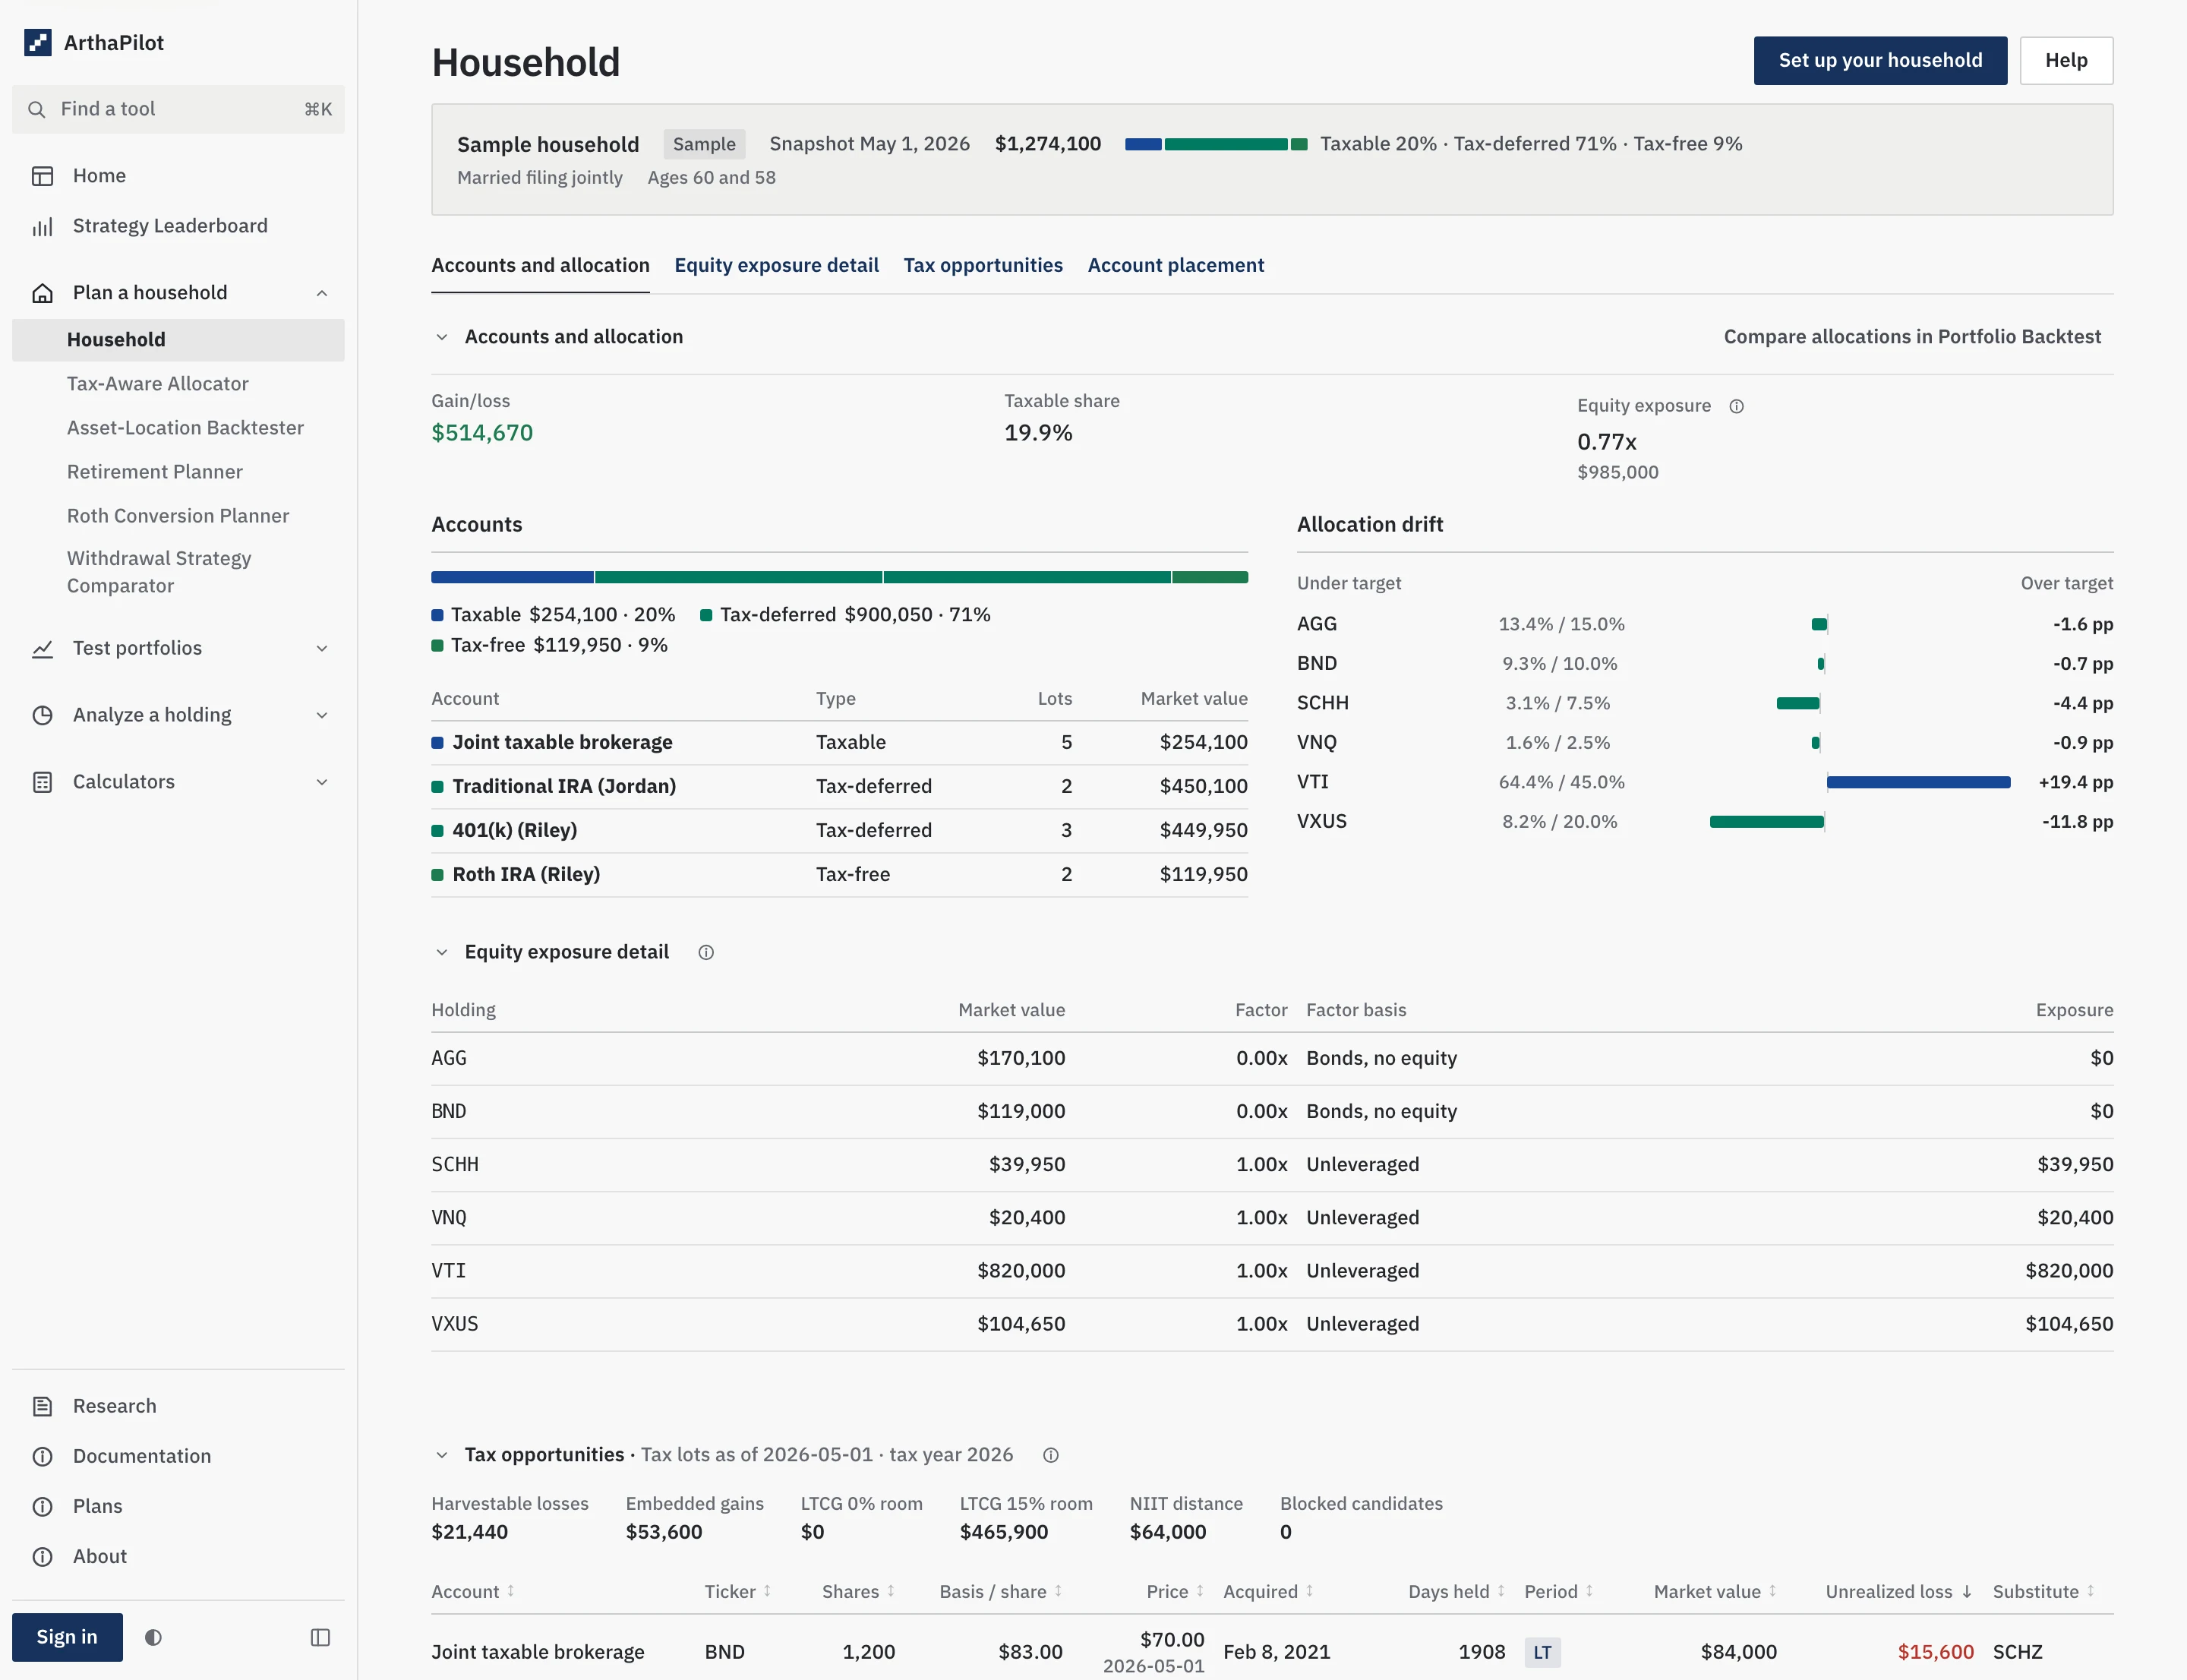Click the Analyze a holding pie icon
The width and height of the screenshot is (2187, 1680).
pos(42,715)
